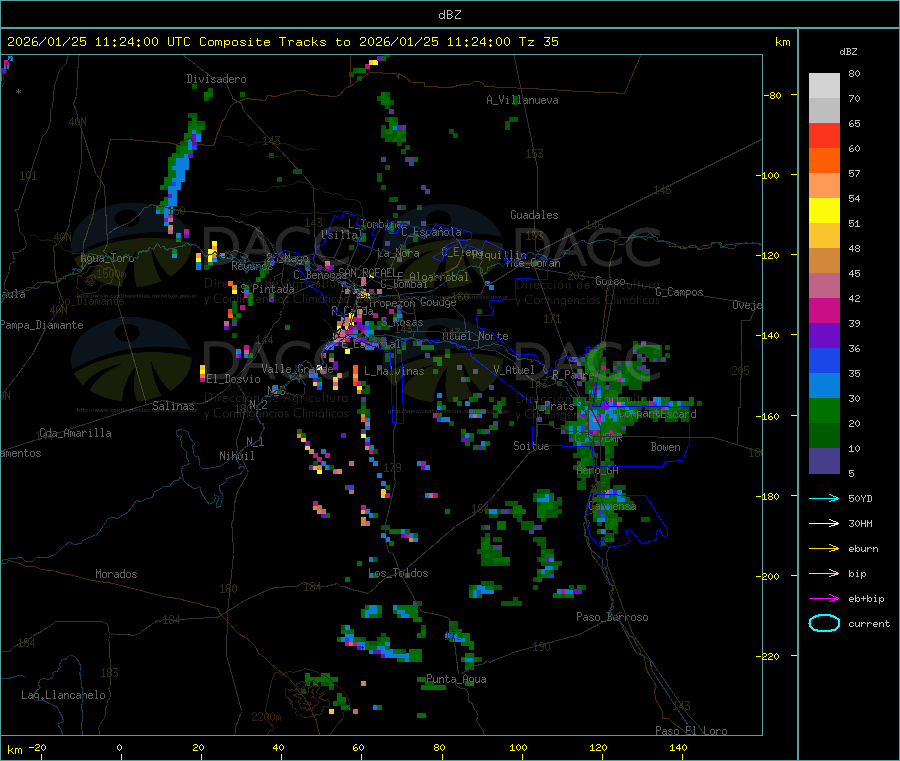Select the light blue 30 dBZ swatch
The width and height of the screenshot is (900, 761).
[824, 386]
